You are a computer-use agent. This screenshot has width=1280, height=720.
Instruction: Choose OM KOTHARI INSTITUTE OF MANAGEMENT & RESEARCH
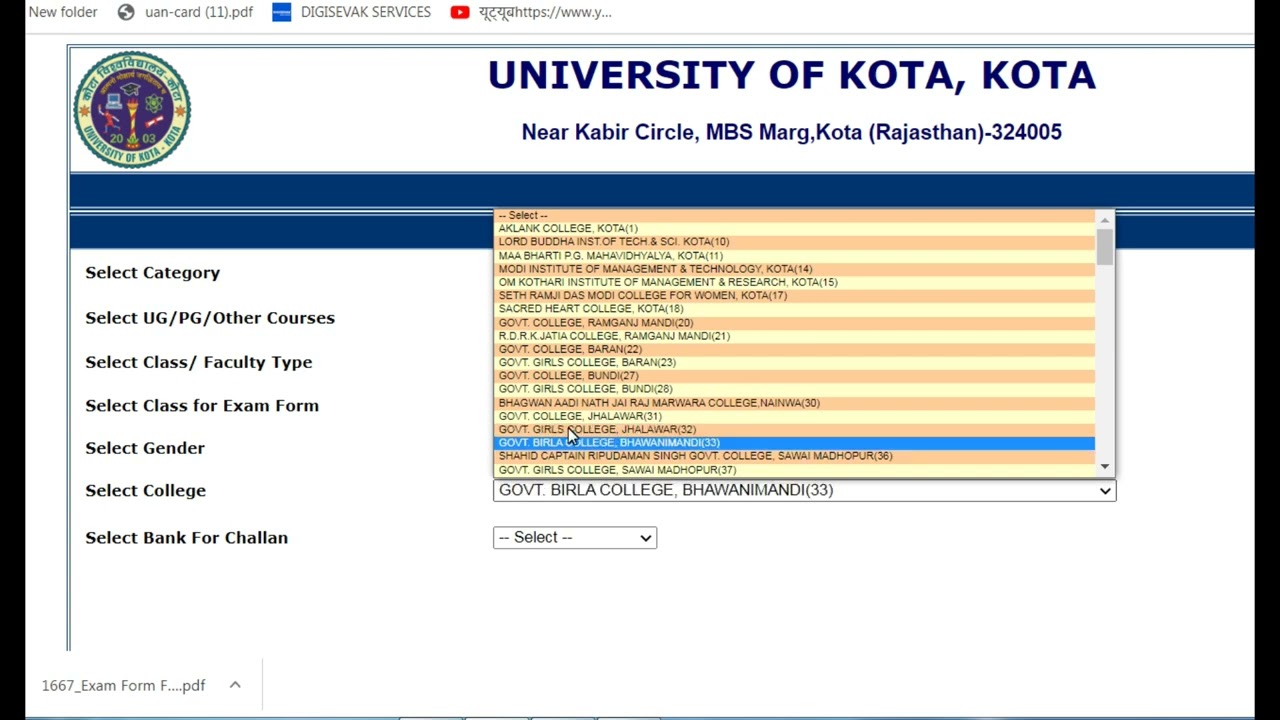click(795, 282)
